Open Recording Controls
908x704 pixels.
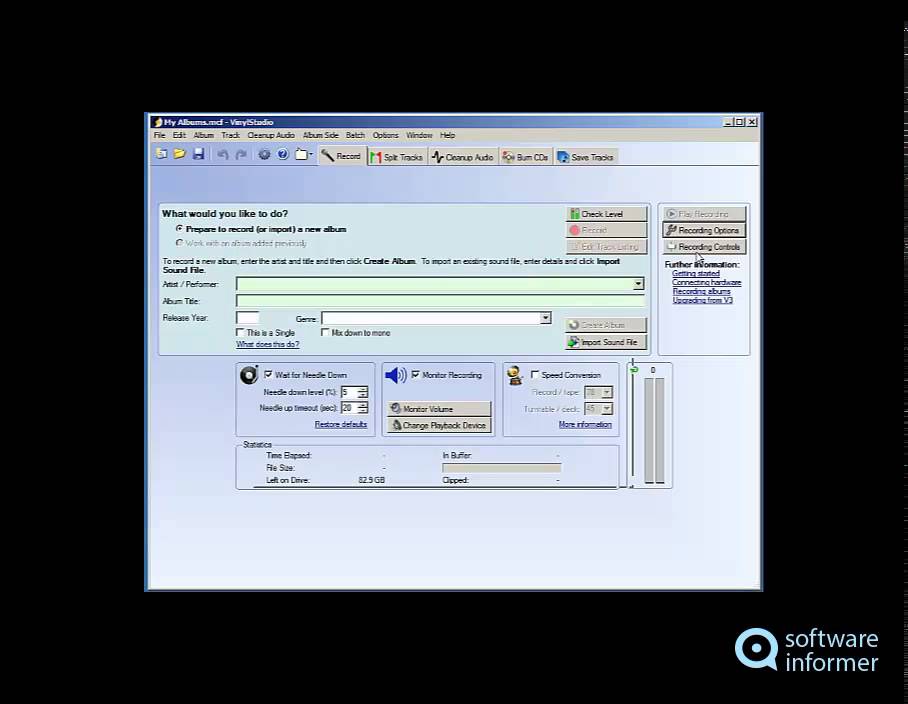tap(704, 246)
